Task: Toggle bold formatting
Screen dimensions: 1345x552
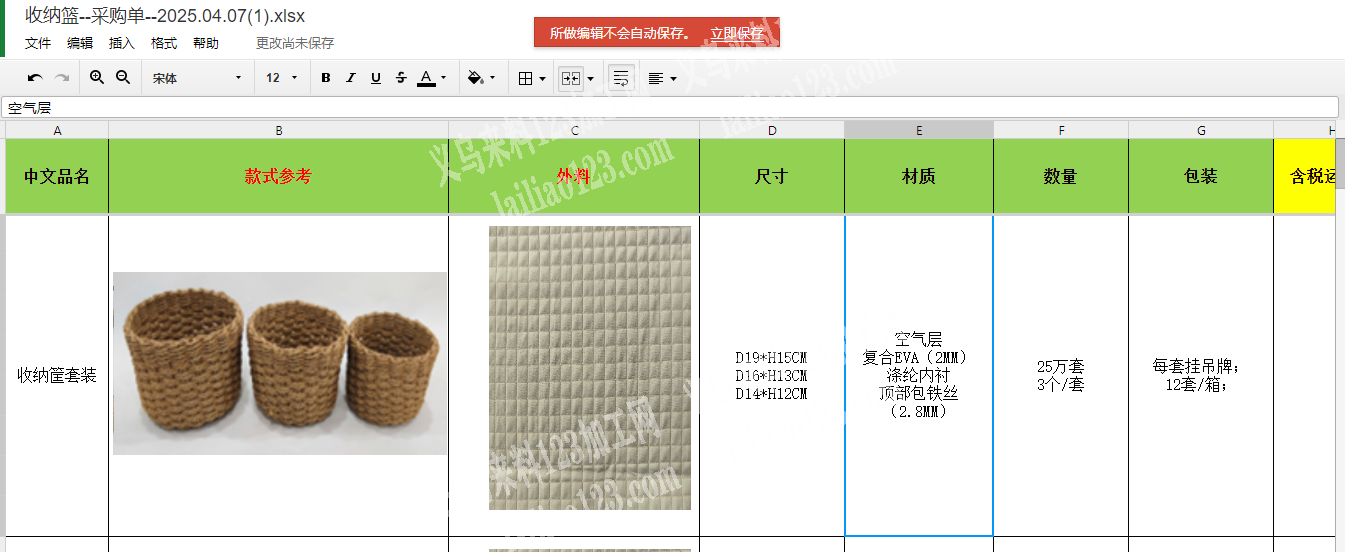Action: [x=326, y=78]
